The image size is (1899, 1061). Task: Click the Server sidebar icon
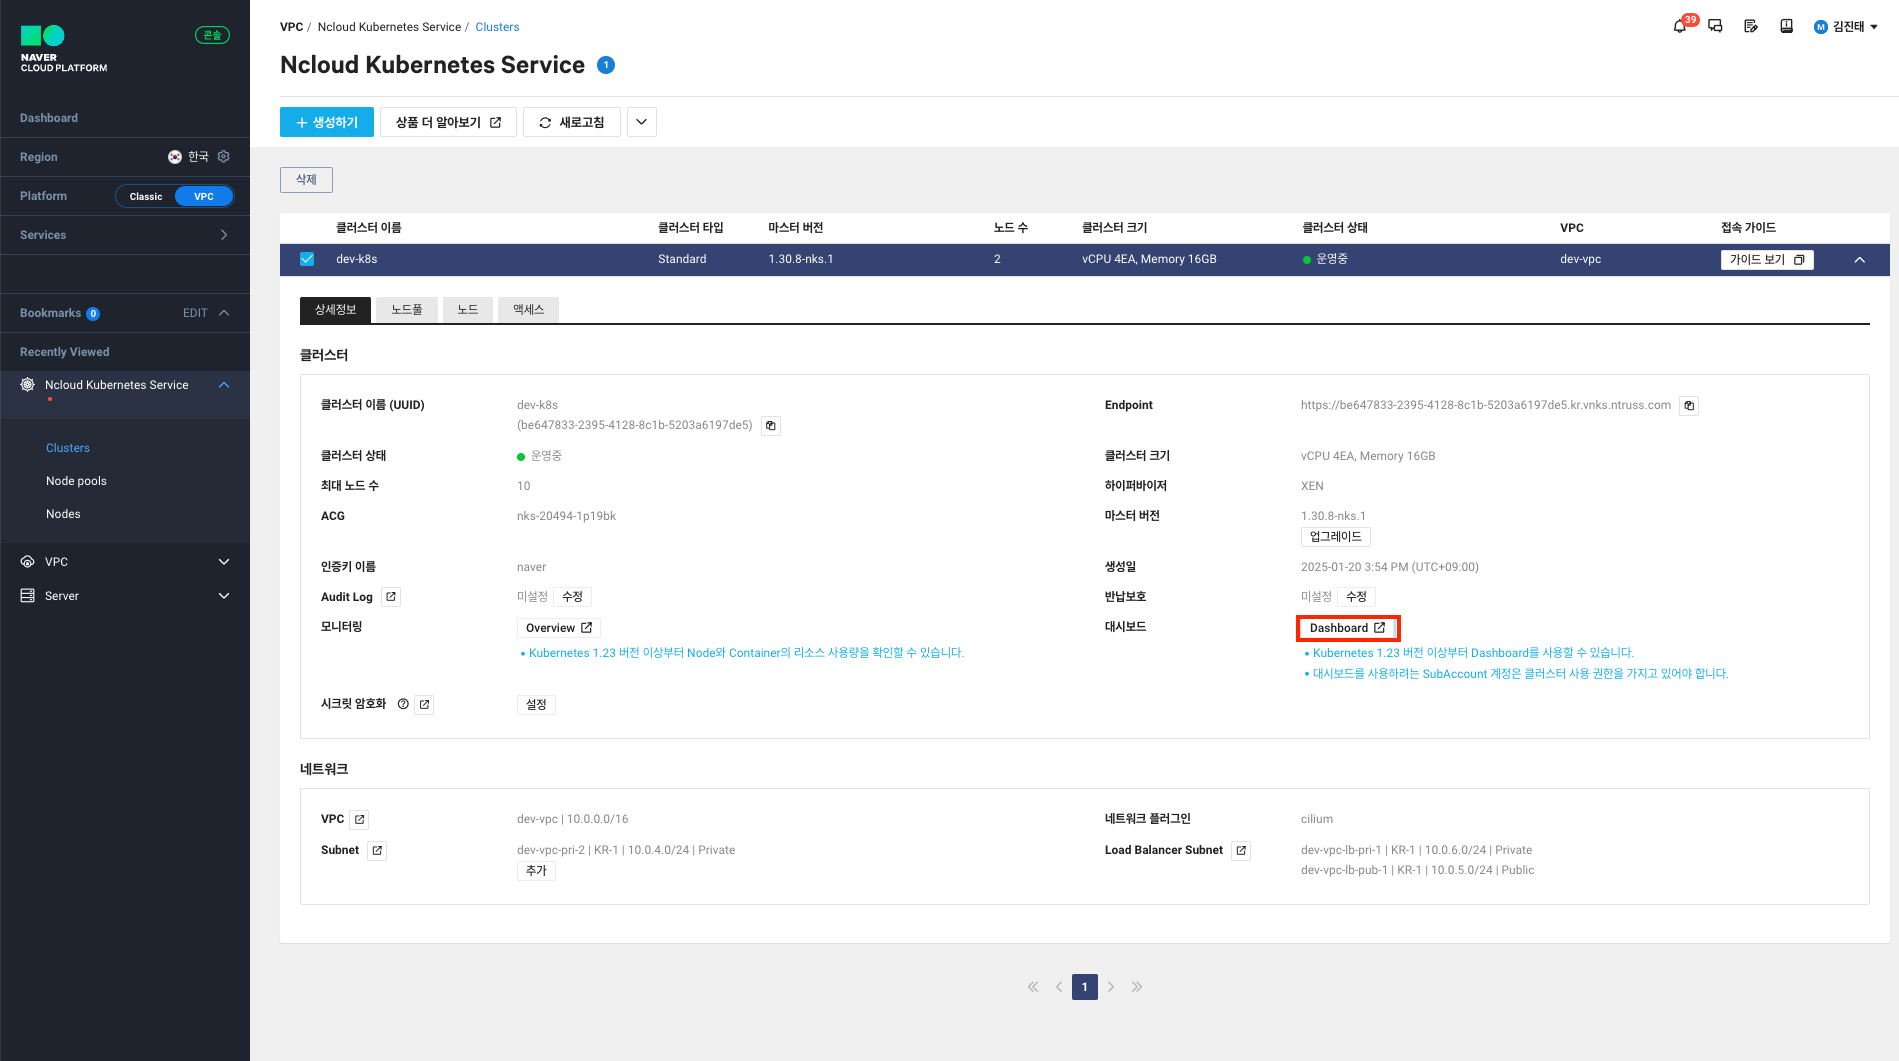coord(28,596)
